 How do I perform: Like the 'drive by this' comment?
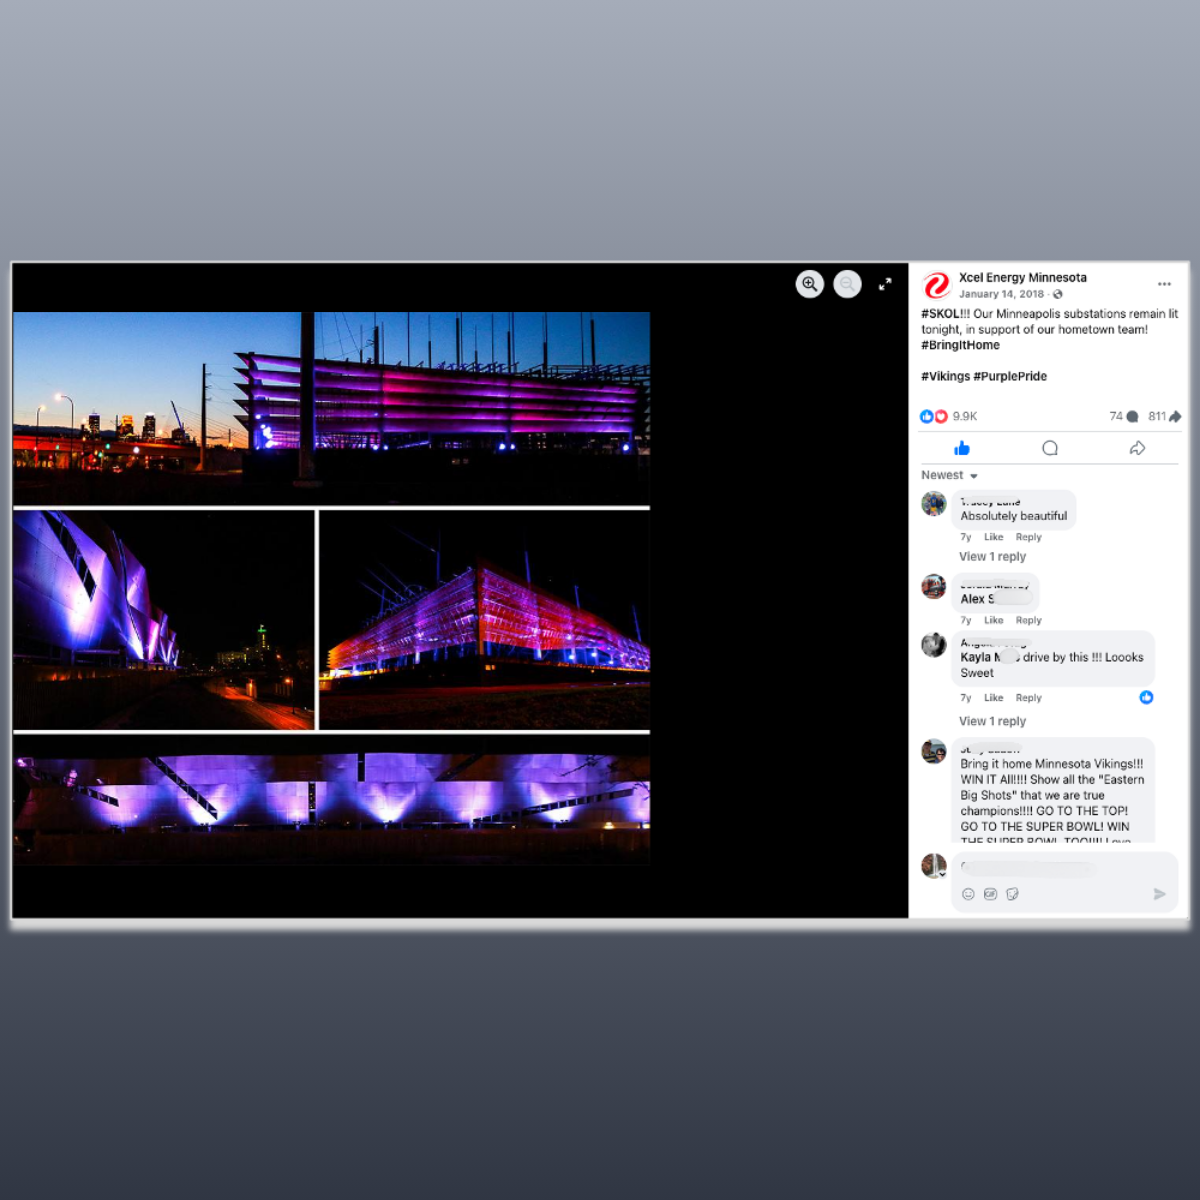[993, 698]
